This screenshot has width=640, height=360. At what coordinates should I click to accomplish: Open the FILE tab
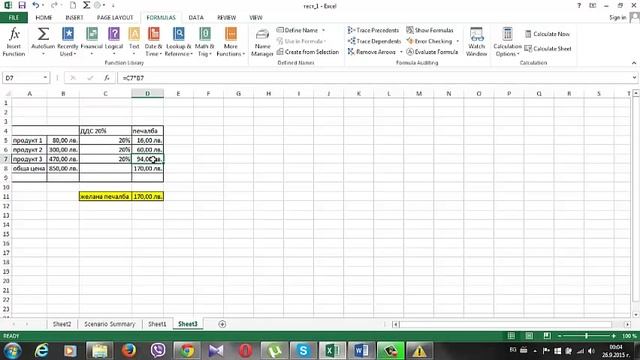[x=14, y=18]
